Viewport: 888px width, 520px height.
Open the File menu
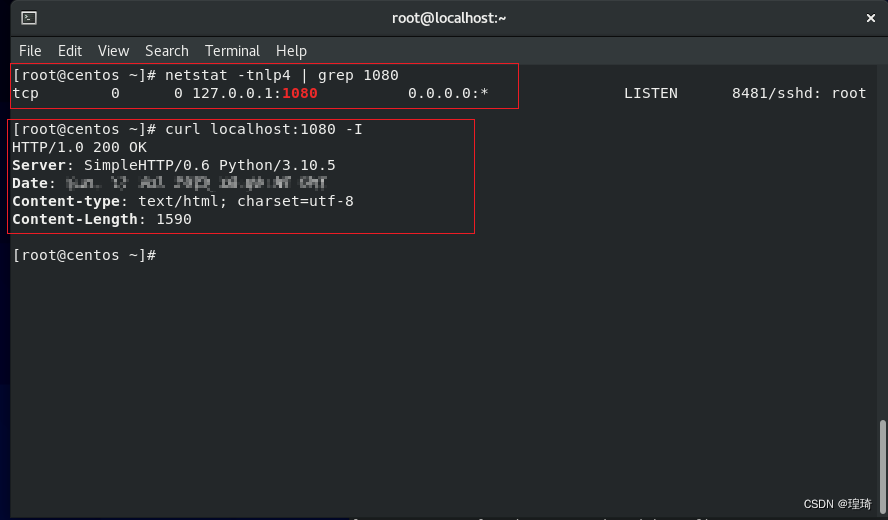(30, 51)
